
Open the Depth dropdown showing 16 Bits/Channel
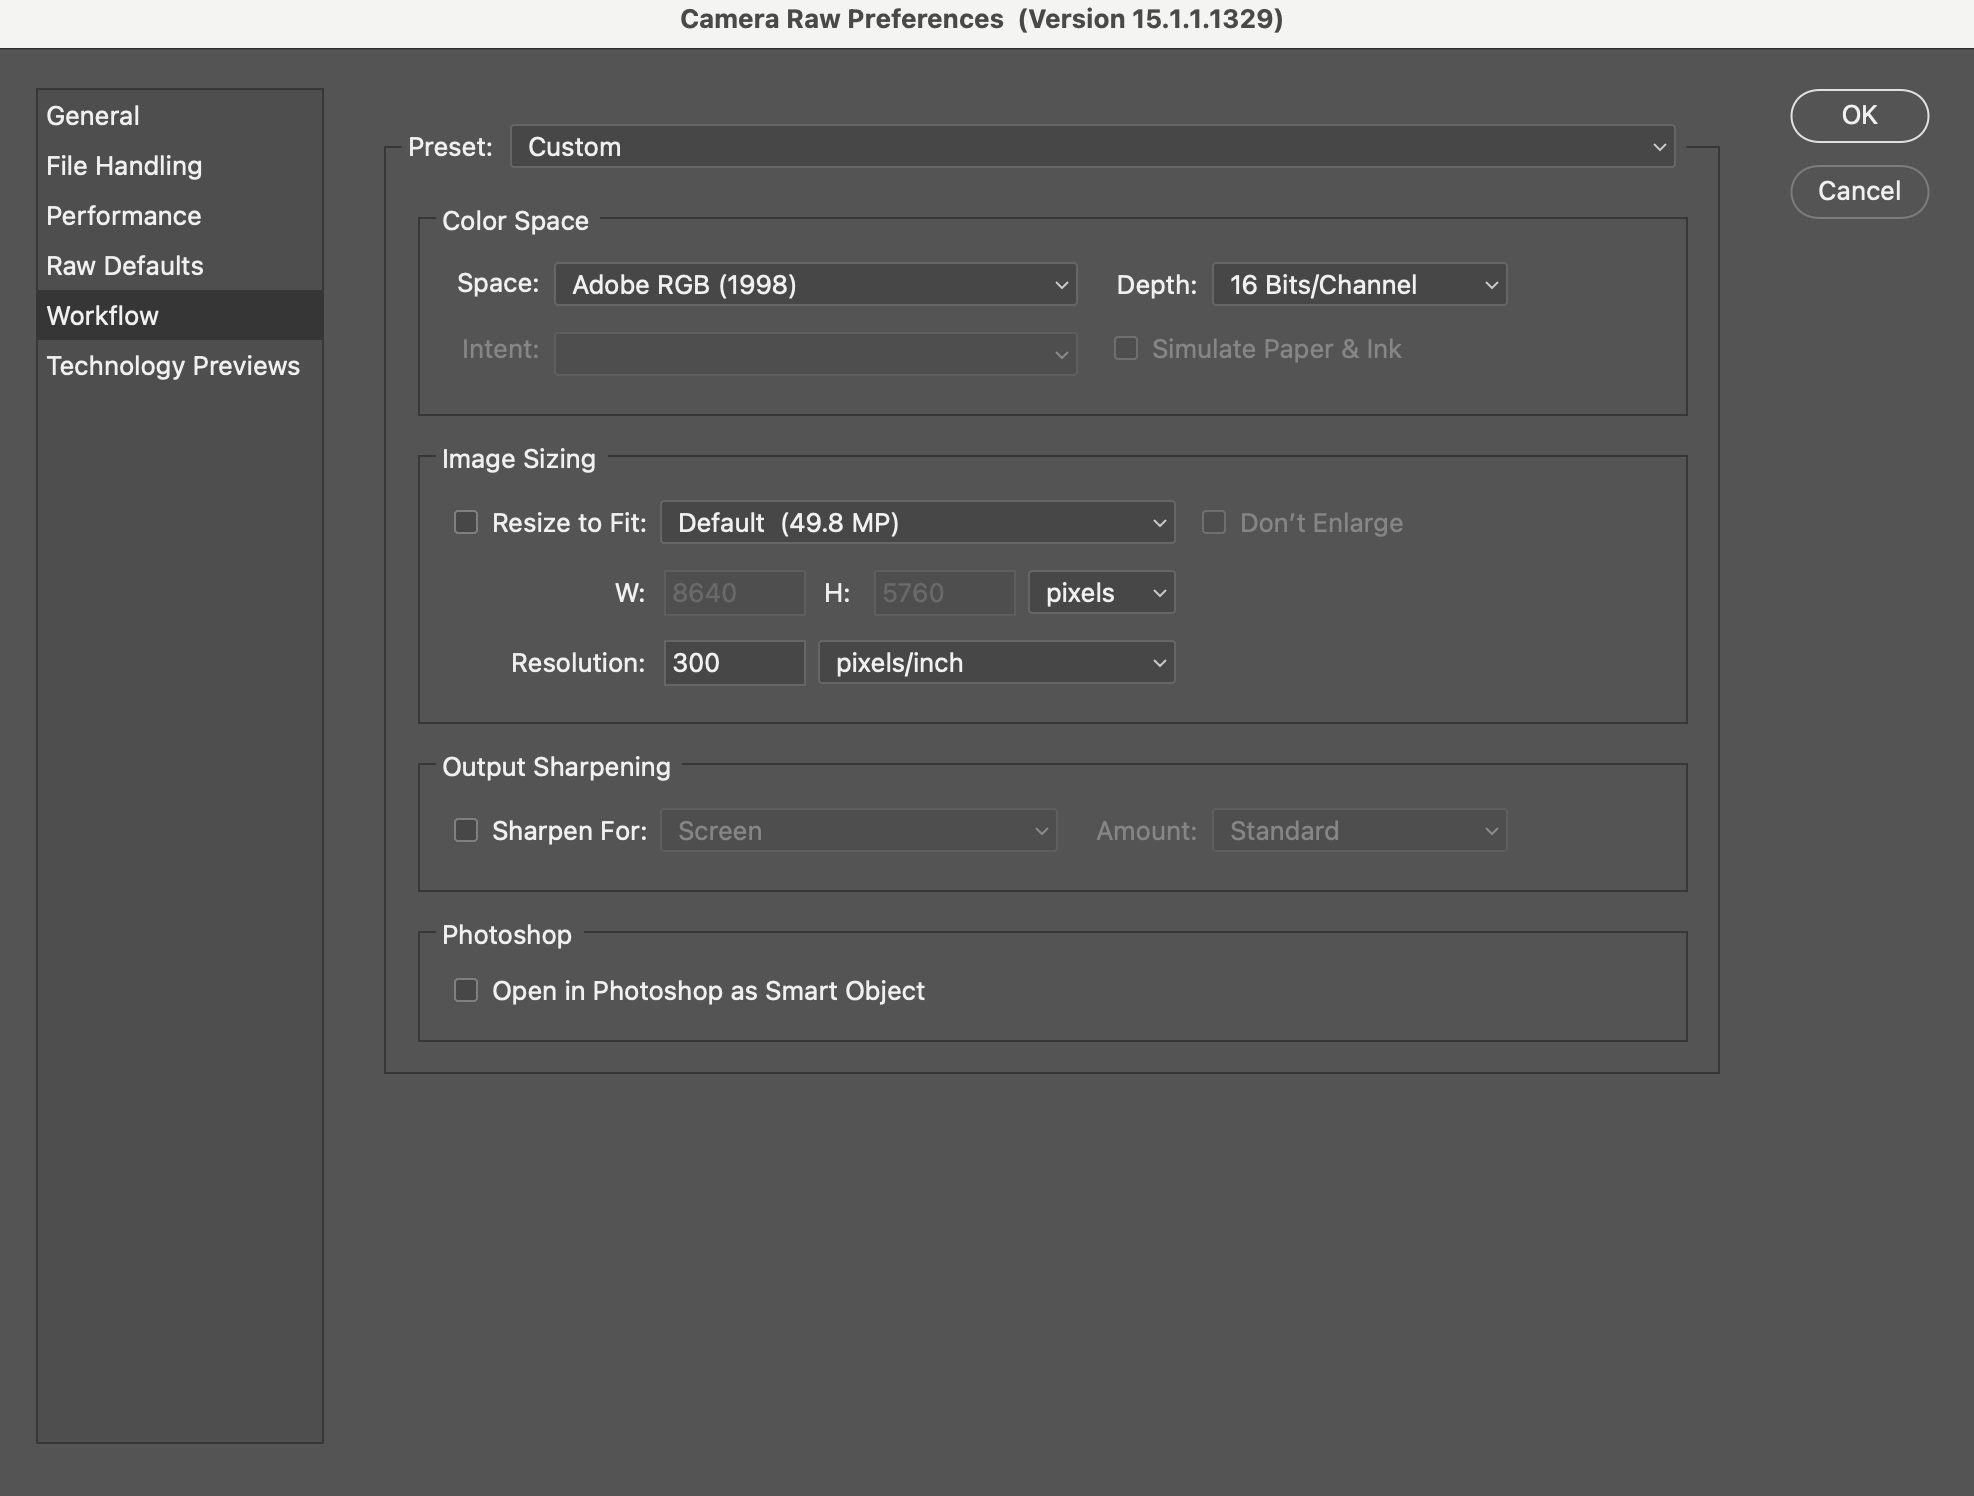1358,285
